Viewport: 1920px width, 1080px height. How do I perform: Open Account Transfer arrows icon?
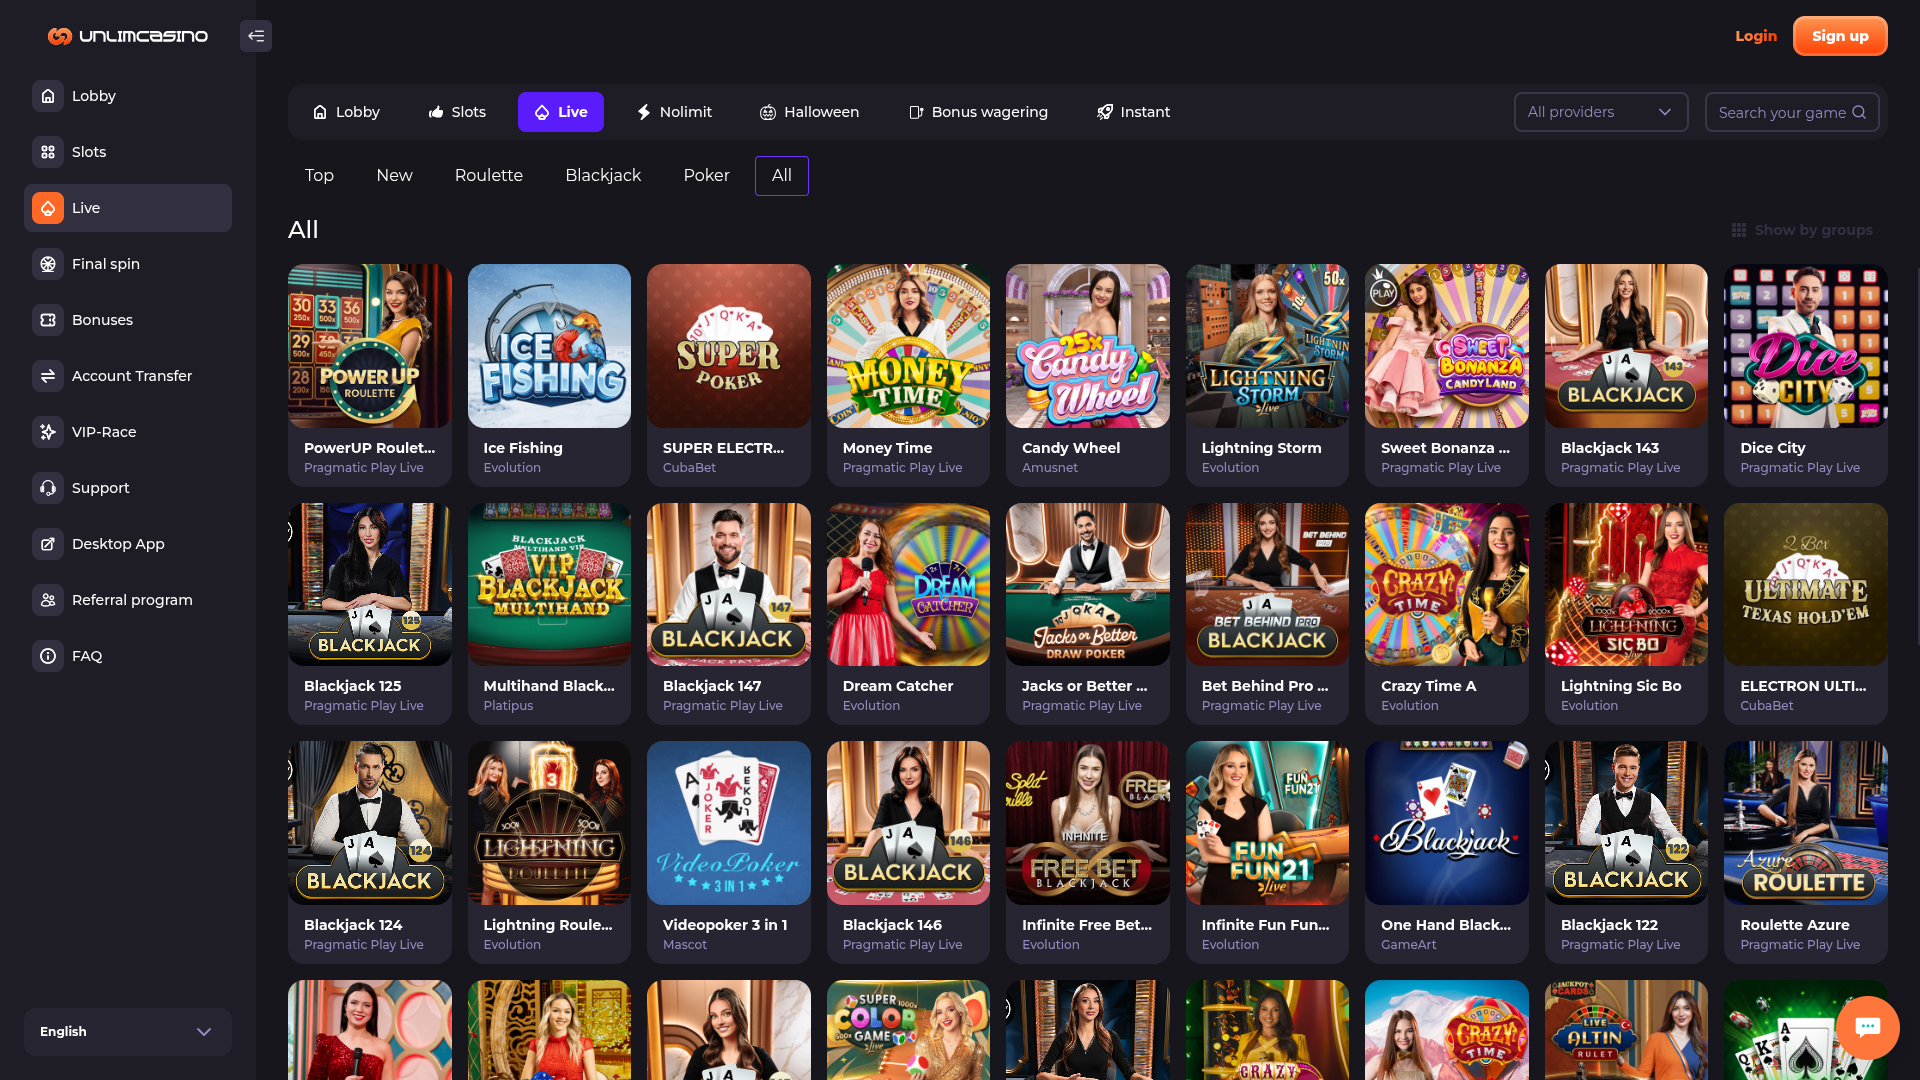click(48, 376)
